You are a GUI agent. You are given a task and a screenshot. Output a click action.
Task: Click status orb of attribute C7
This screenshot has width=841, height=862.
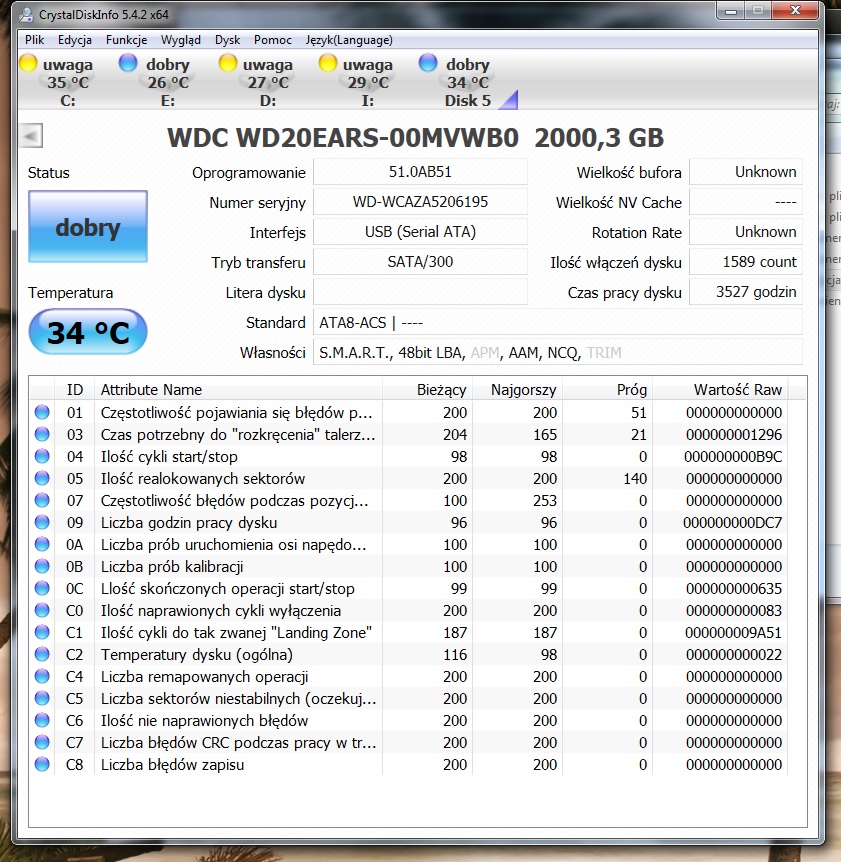coord(42,742)
